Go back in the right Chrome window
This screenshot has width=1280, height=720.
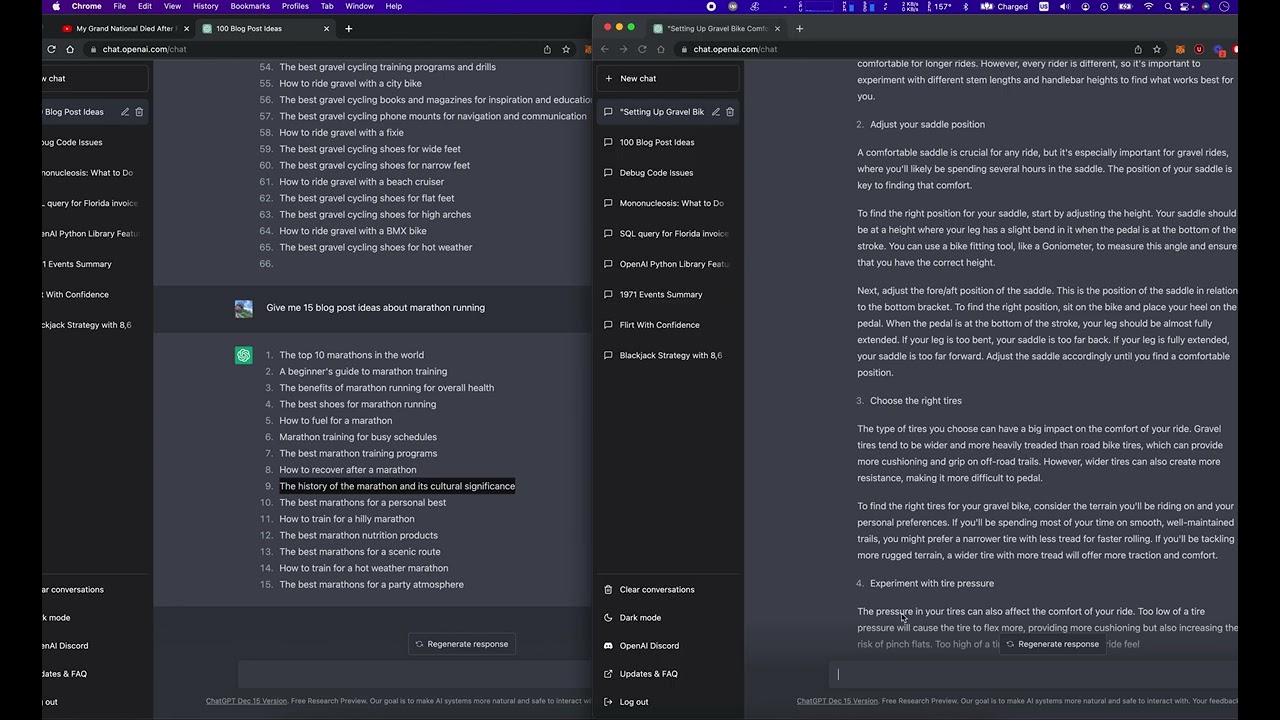coord(605,49)
